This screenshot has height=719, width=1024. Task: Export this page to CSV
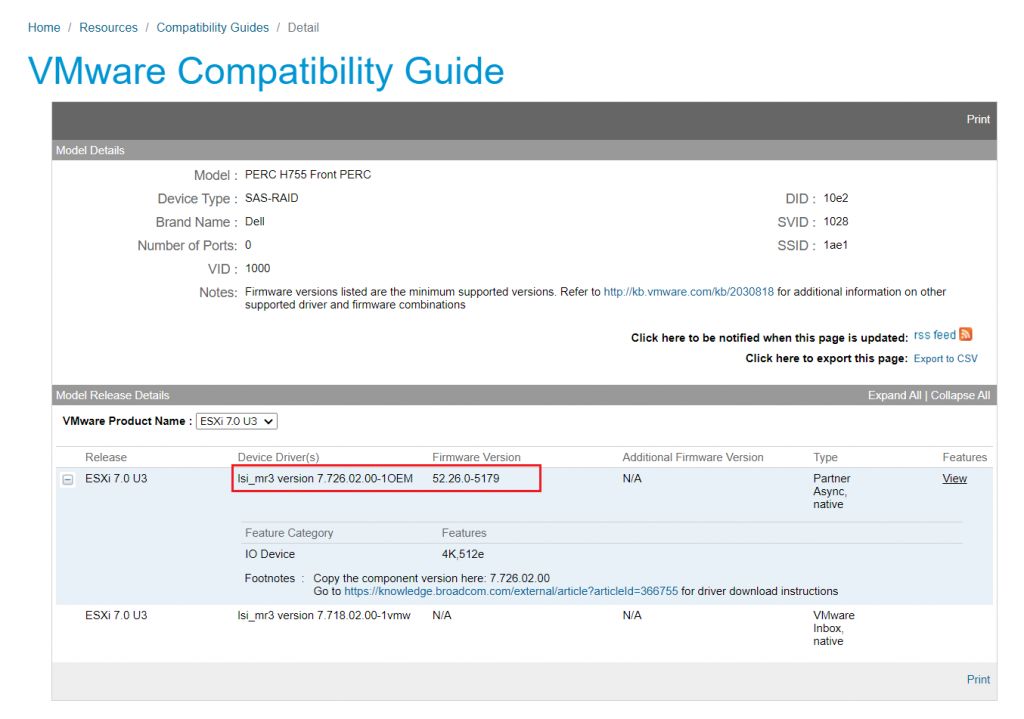(945, 359)
